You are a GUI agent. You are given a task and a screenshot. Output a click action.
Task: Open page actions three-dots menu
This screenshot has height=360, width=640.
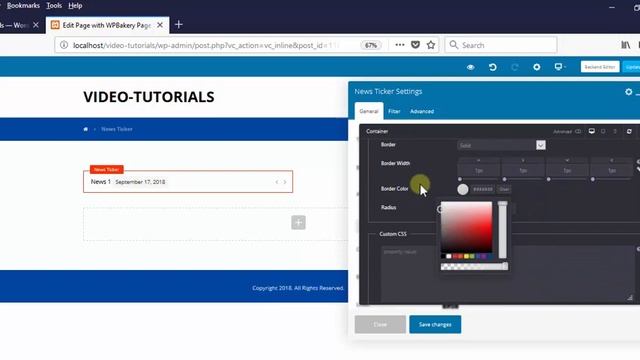point(400,45)
